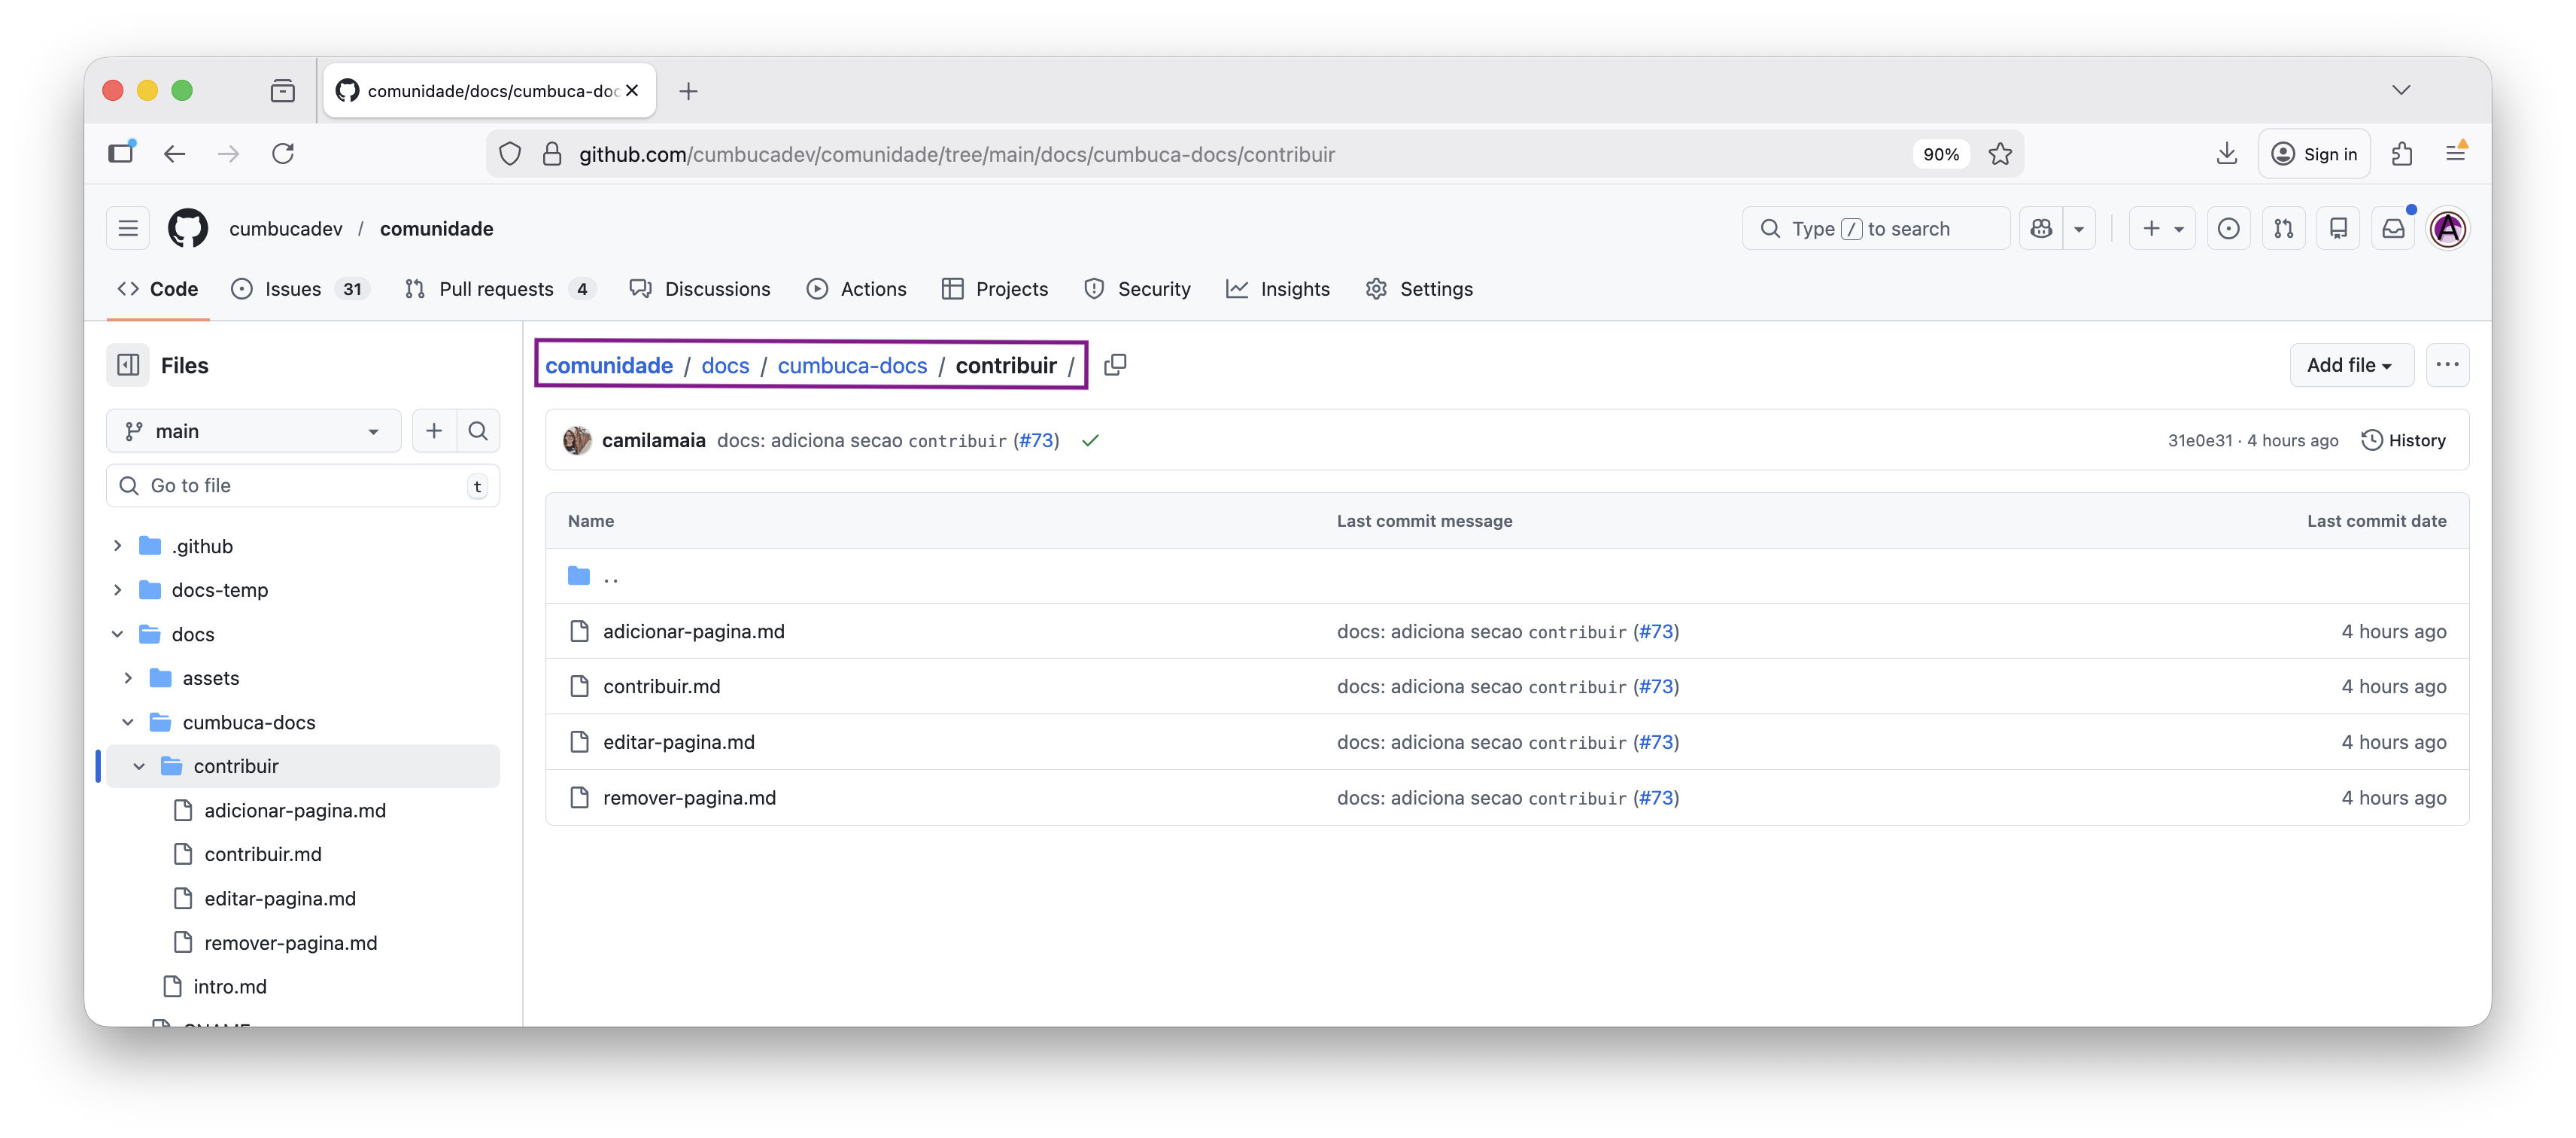Open browser extensions puzzle icon

pyautogui.click(x=2402, y=154)
